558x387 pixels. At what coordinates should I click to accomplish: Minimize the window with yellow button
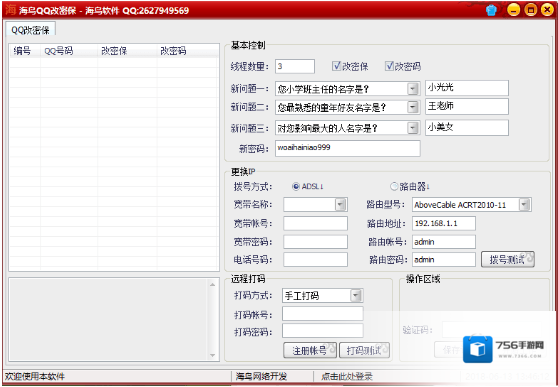click(x=513, y=10)
